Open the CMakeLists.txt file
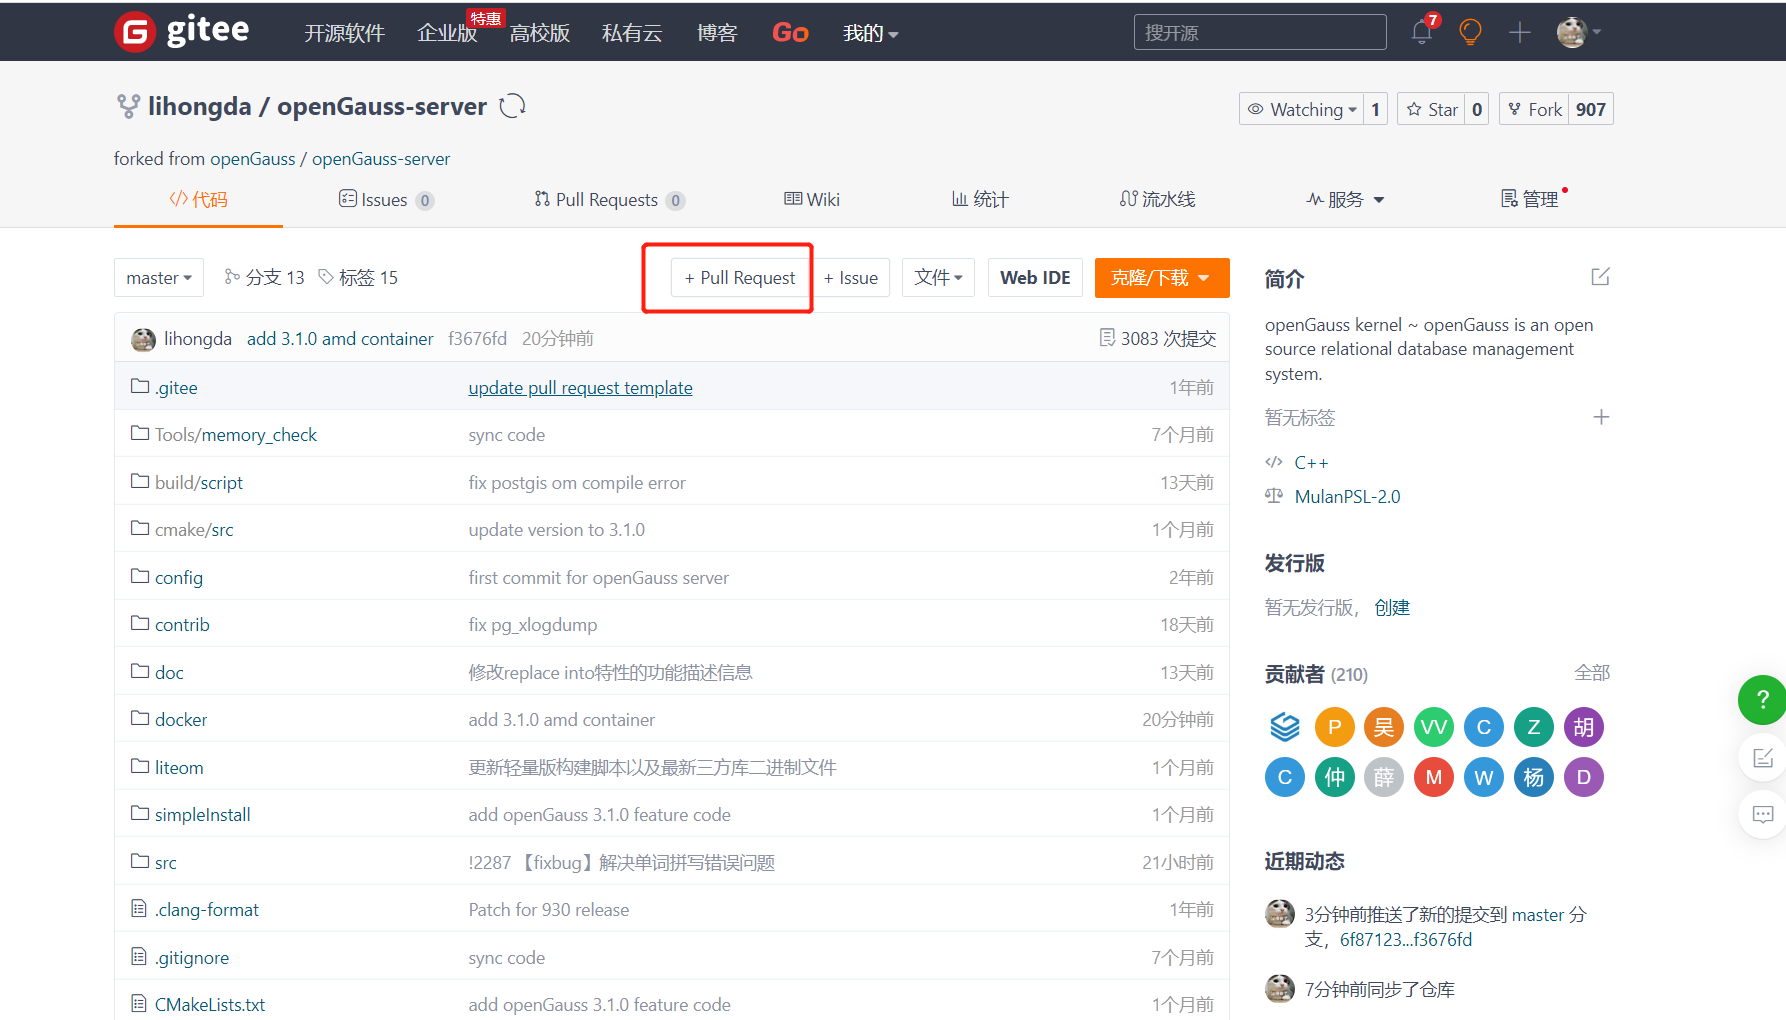1786x1020 pixels. coord(210,1005)
